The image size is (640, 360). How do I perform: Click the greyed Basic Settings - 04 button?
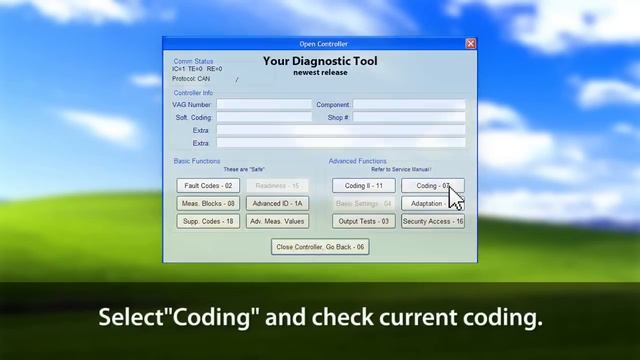pos(364,203)
